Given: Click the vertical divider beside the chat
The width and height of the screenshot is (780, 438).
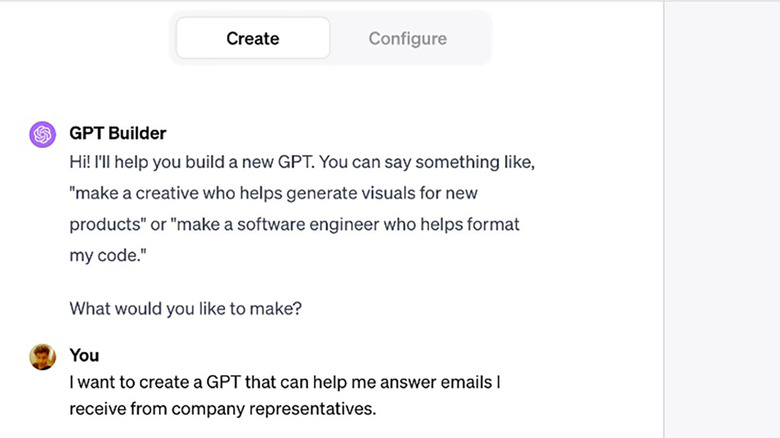Looking at the screenshot, I should pyautogui.click(x=663, y=220).
